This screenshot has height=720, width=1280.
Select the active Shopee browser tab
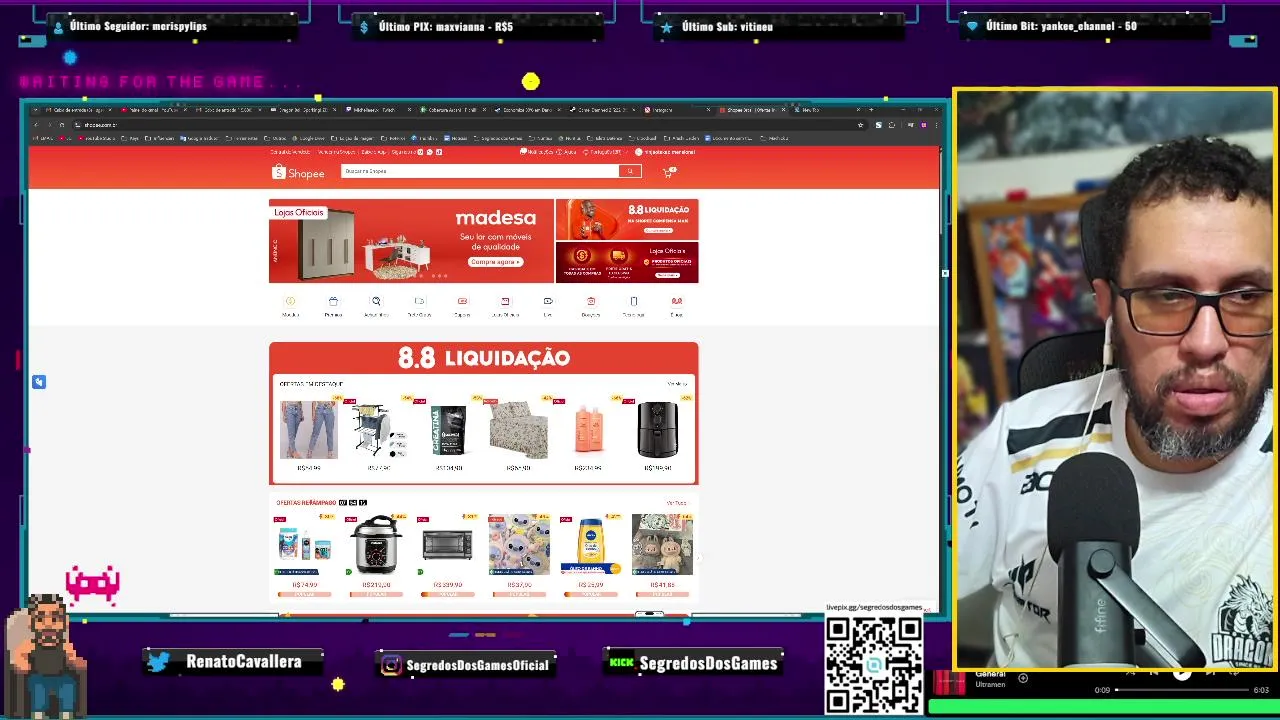click(752, 110)
